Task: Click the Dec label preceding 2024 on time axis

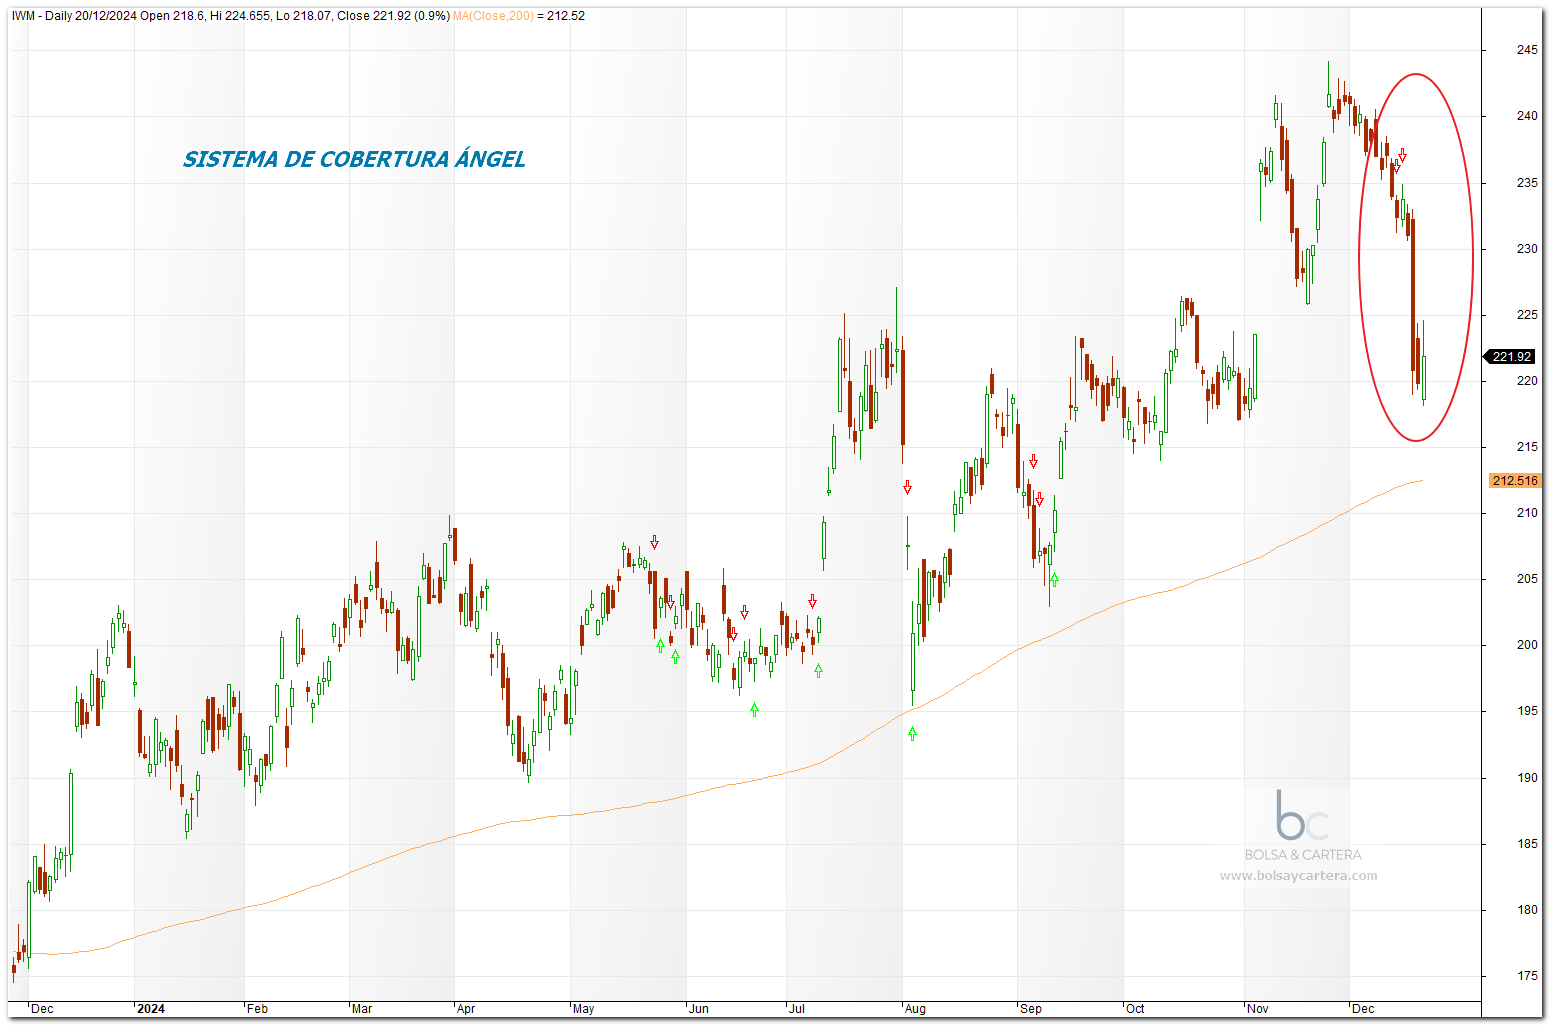Action: click(42, 1009)
